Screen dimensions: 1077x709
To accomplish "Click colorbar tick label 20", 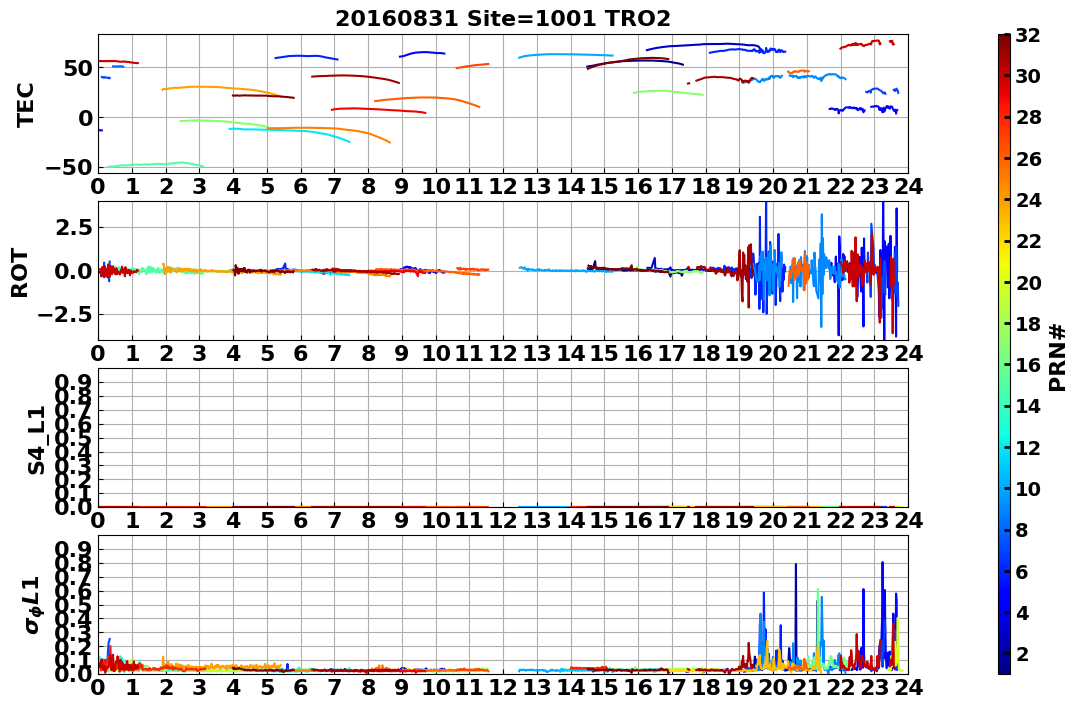I will click(x=1028, y=282).
